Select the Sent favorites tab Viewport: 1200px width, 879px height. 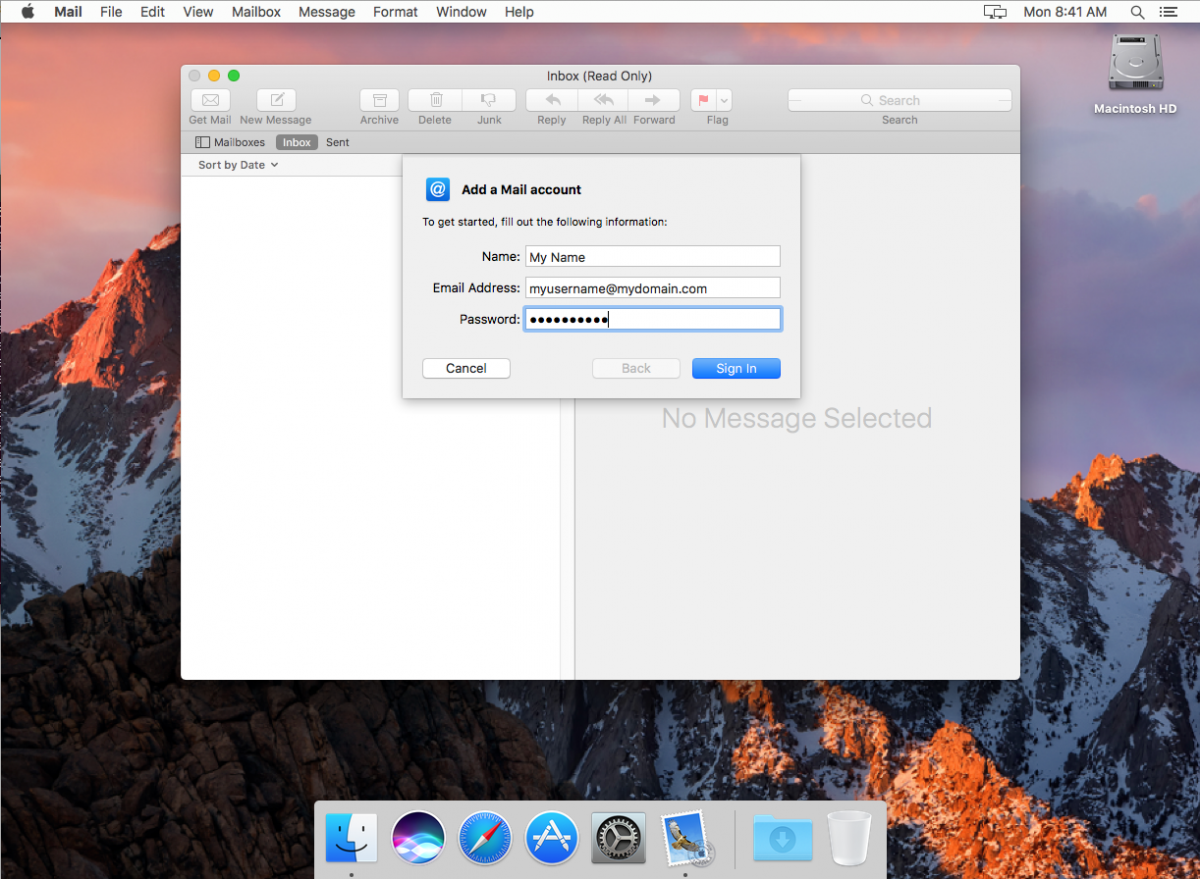pos(338,142)
